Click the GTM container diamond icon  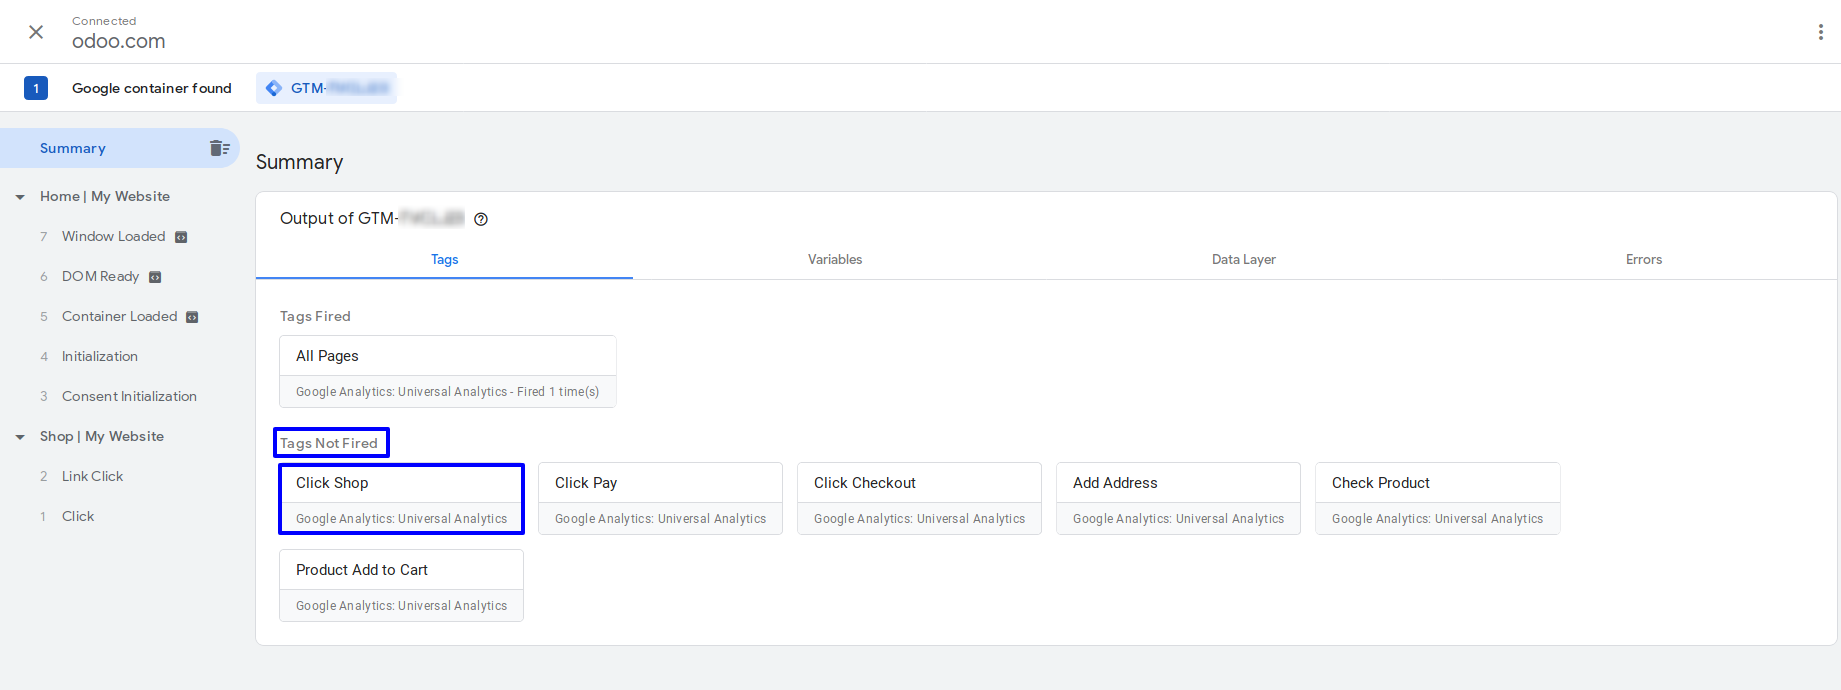click(x=273, y=88)
